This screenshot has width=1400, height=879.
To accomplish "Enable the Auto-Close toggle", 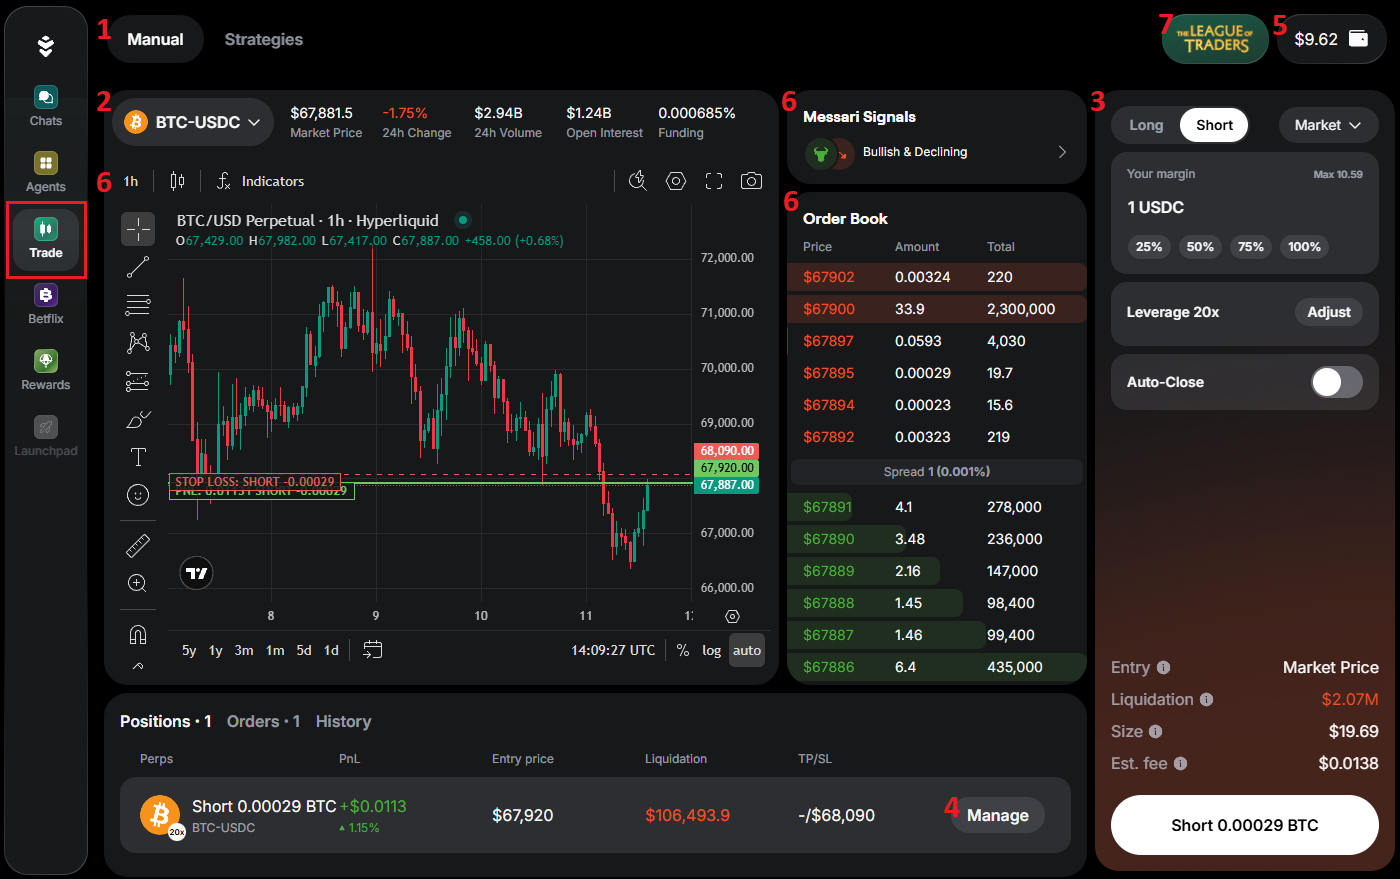I will [x=1336, y=382].
